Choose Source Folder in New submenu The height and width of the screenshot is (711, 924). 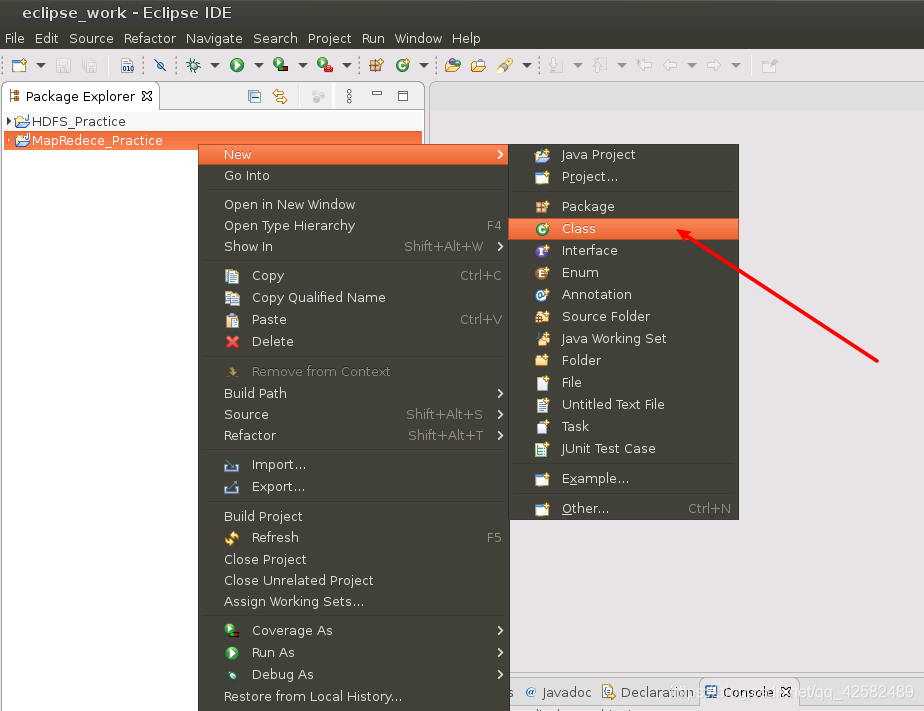[x=623, y=316]
